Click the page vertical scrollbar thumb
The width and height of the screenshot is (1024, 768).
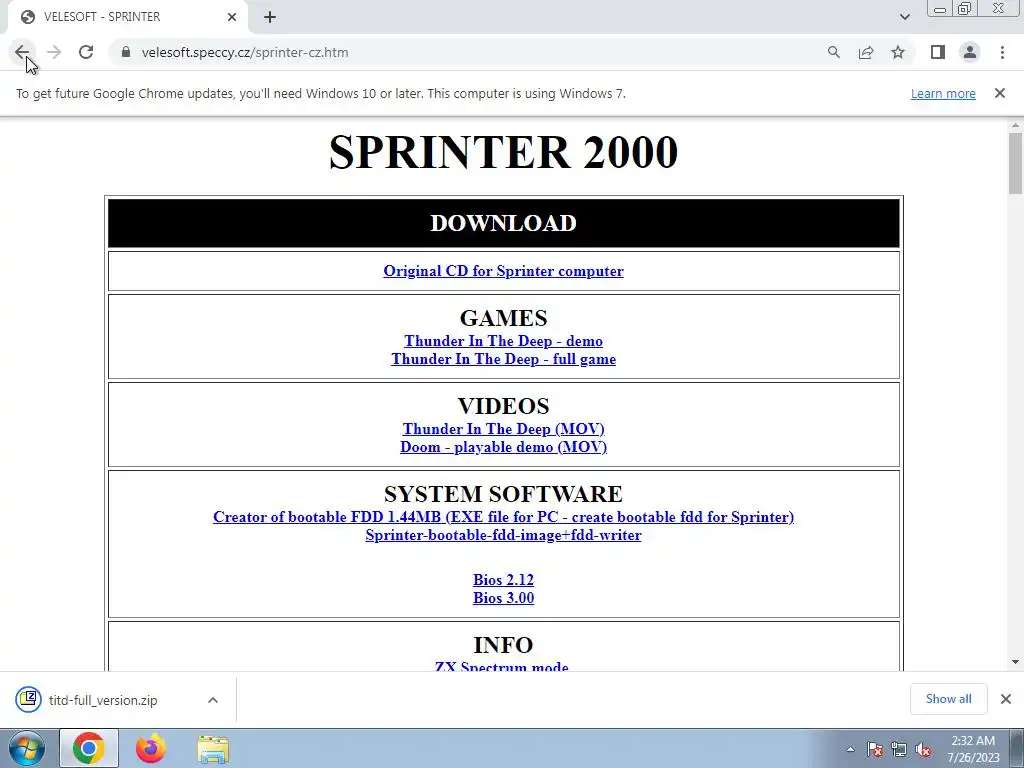[1015, 163]
